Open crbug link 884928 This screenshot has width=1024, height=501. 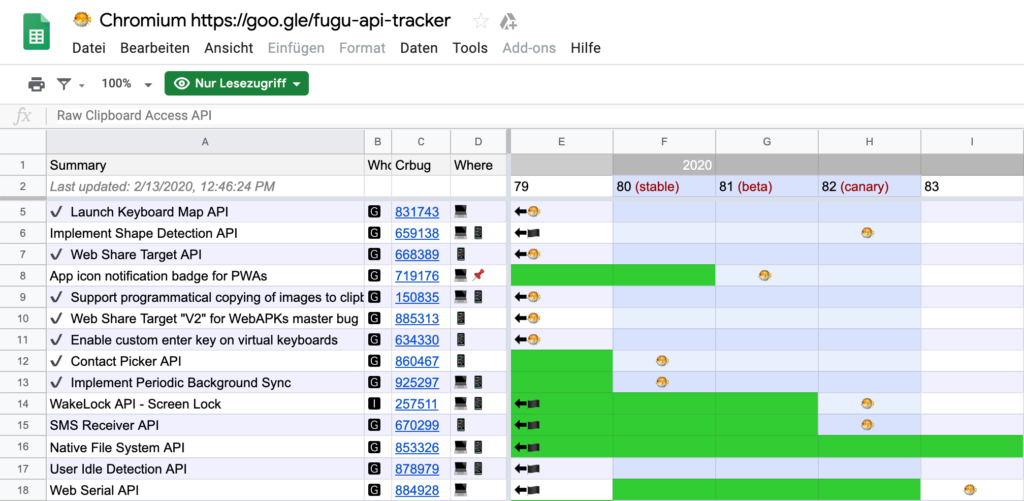417,491
